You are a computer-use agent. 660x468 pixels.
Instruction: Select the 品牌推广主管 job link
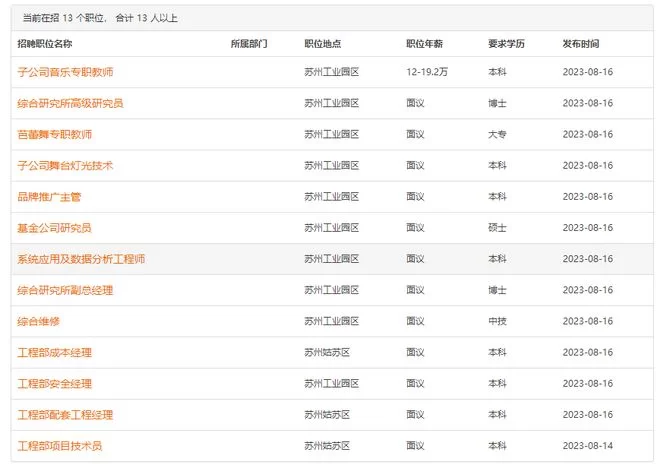[x=49, y=197]
